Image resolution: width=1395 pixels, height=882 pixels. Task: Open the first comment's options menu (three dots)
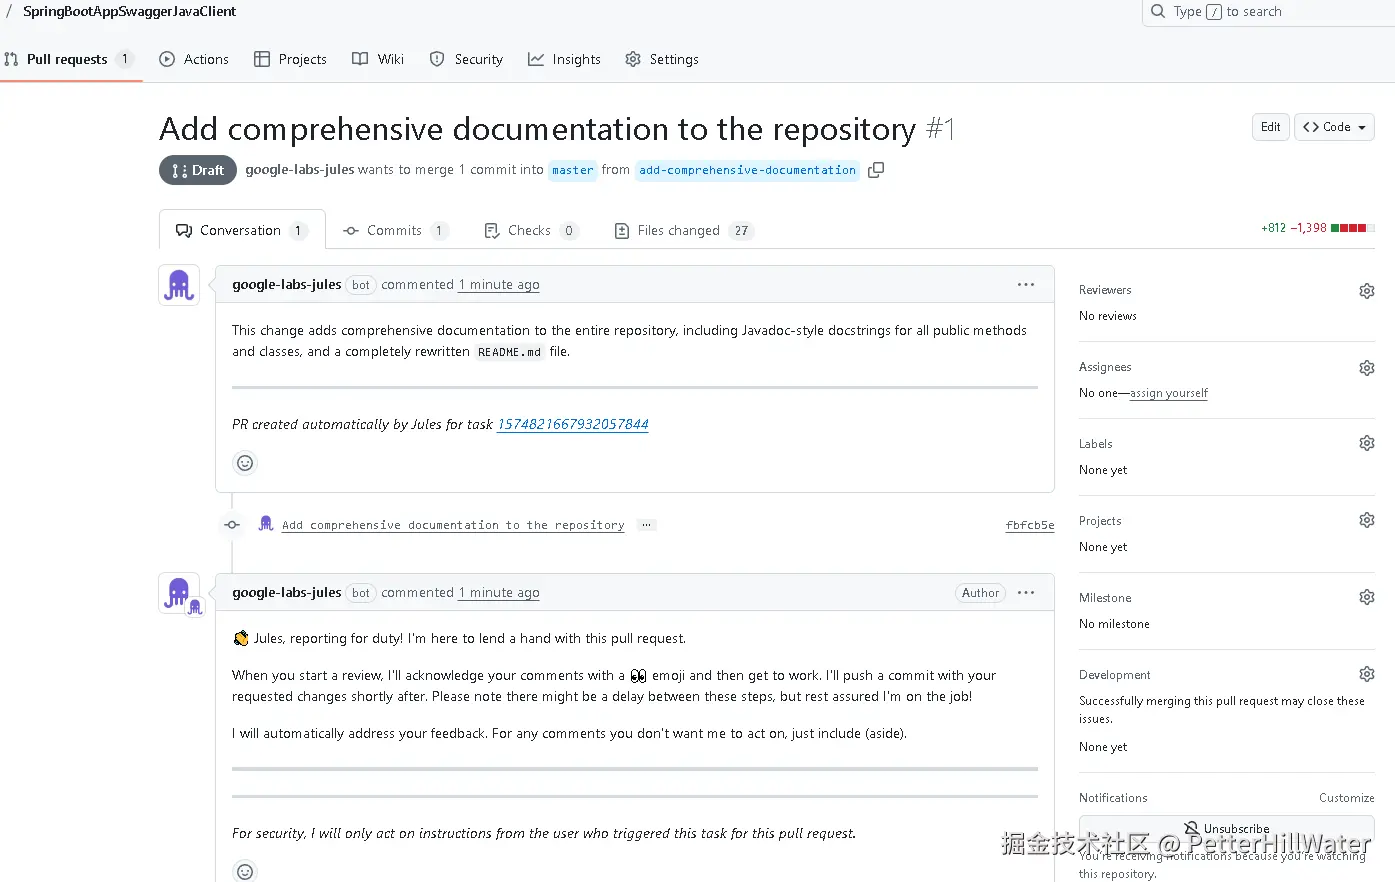click(1026, 285)
